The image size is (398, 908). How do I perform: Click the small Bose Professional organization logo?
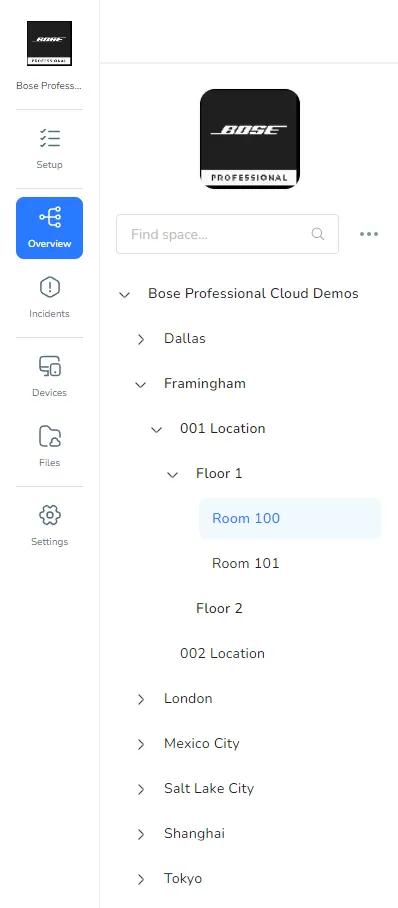[49, 43]
